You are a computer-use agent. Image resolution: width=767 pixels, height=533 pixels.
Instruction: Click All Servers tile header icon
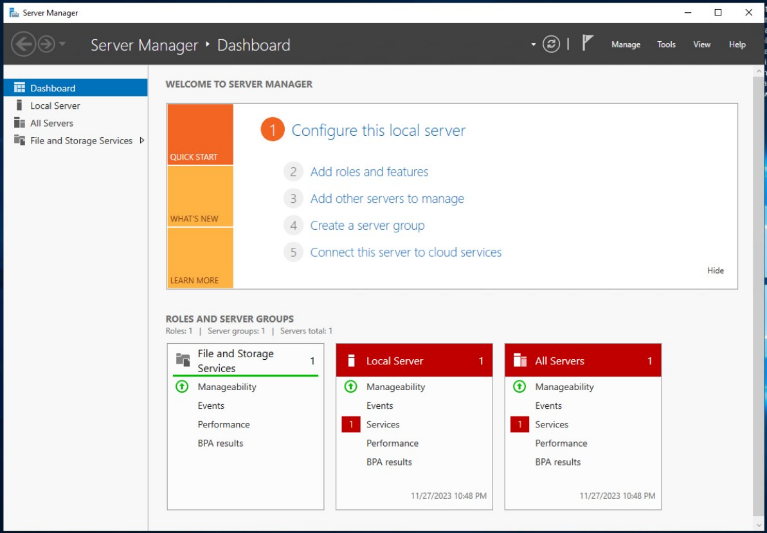point(520,360)
